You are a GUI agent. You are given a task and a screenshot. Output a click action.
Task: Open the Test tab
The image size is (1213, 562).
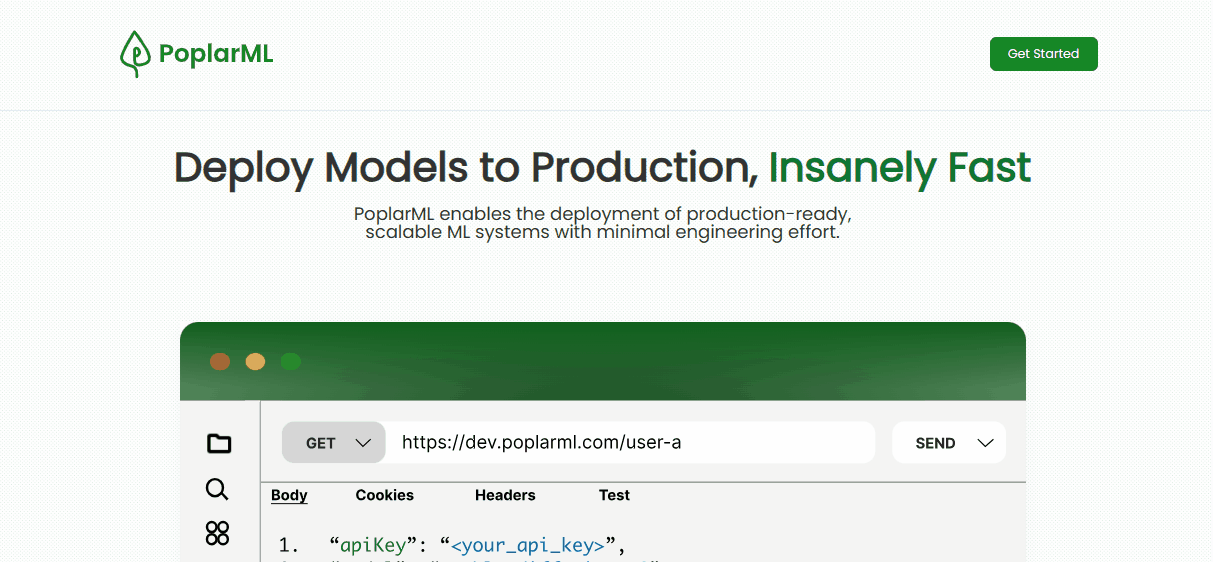(614, 495)
